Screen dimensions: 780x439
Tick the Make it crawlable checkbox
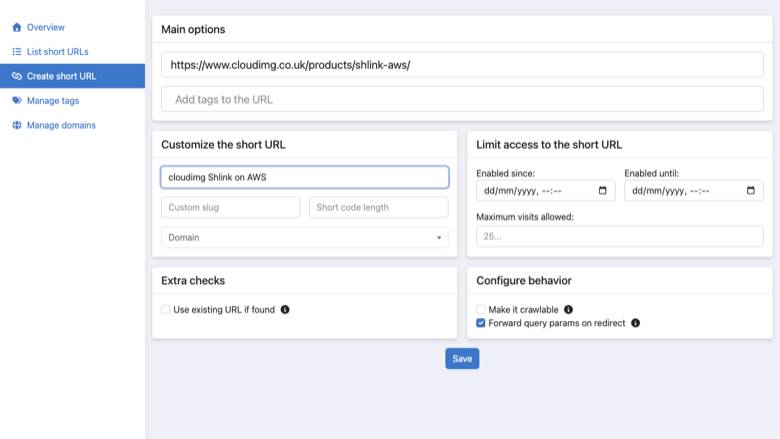(x=481, y=310)
